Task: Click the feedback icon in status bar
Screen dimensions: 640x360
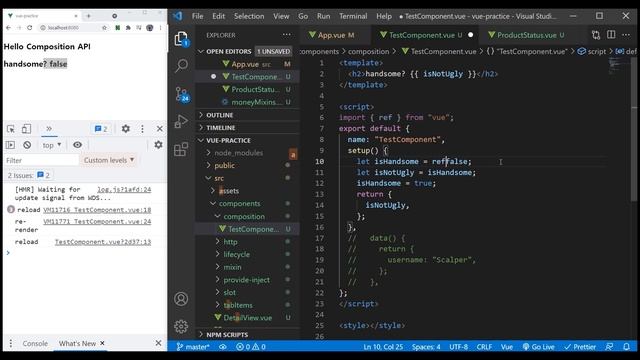Action: (609, 347)
